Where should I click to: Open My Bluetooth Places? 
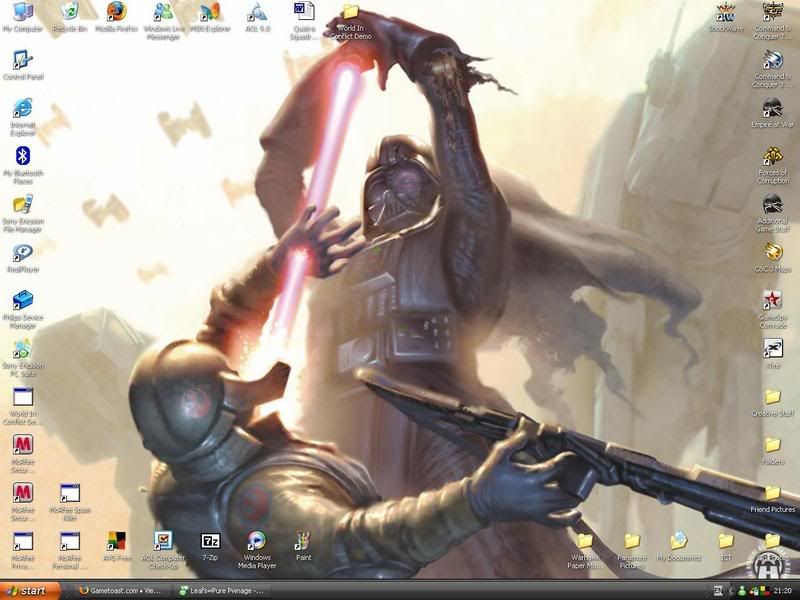[x=23, y=165]
